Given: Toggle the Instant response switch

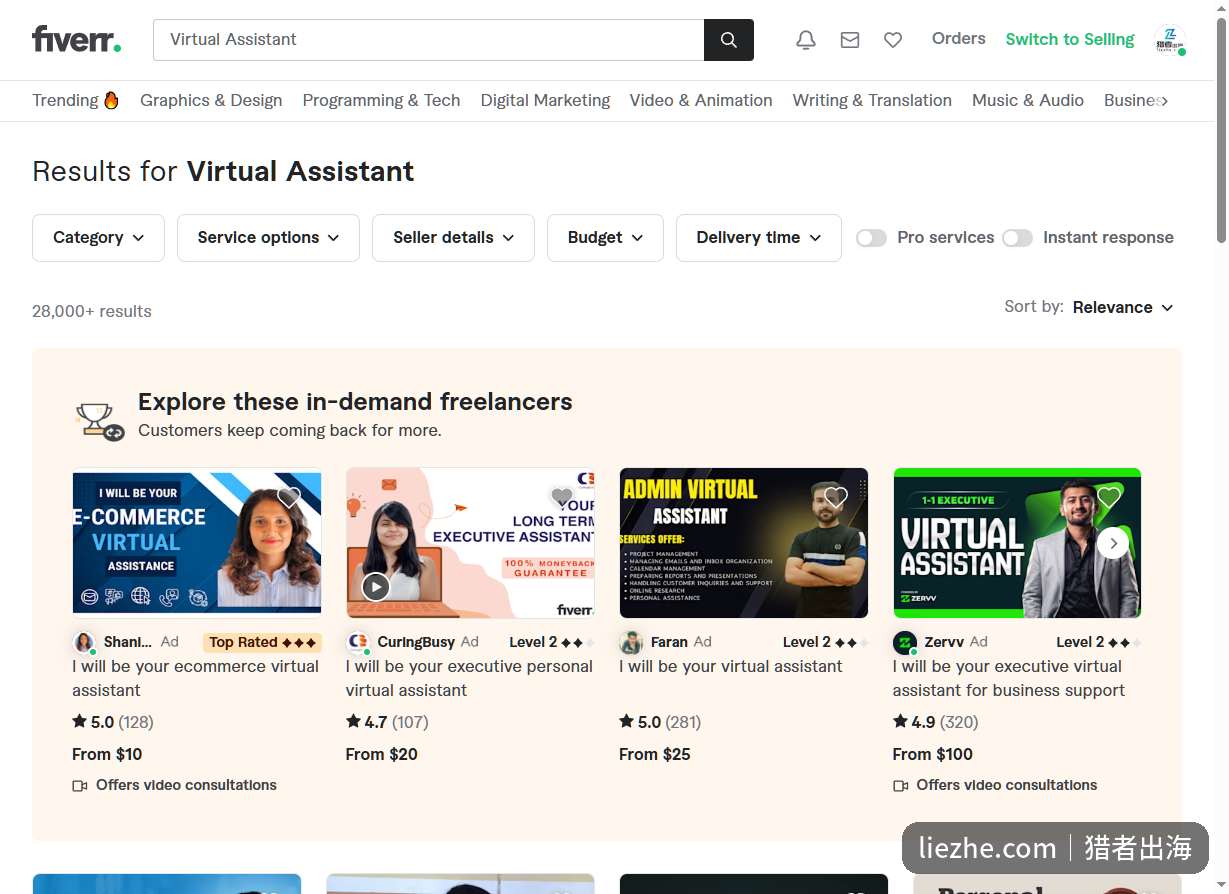Looking at the screenshot, I should [x=1017, y=238].
